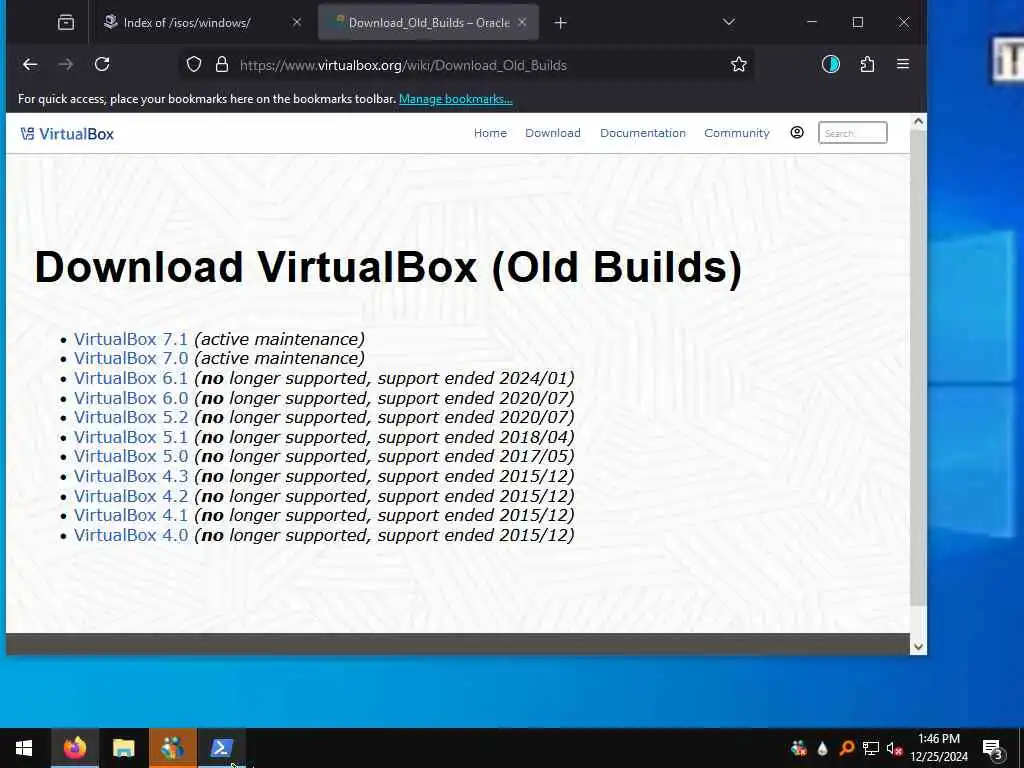Open the VirtualBox 5.1 link
Viewport: 1024px width, 768px height.
[131, 437]
